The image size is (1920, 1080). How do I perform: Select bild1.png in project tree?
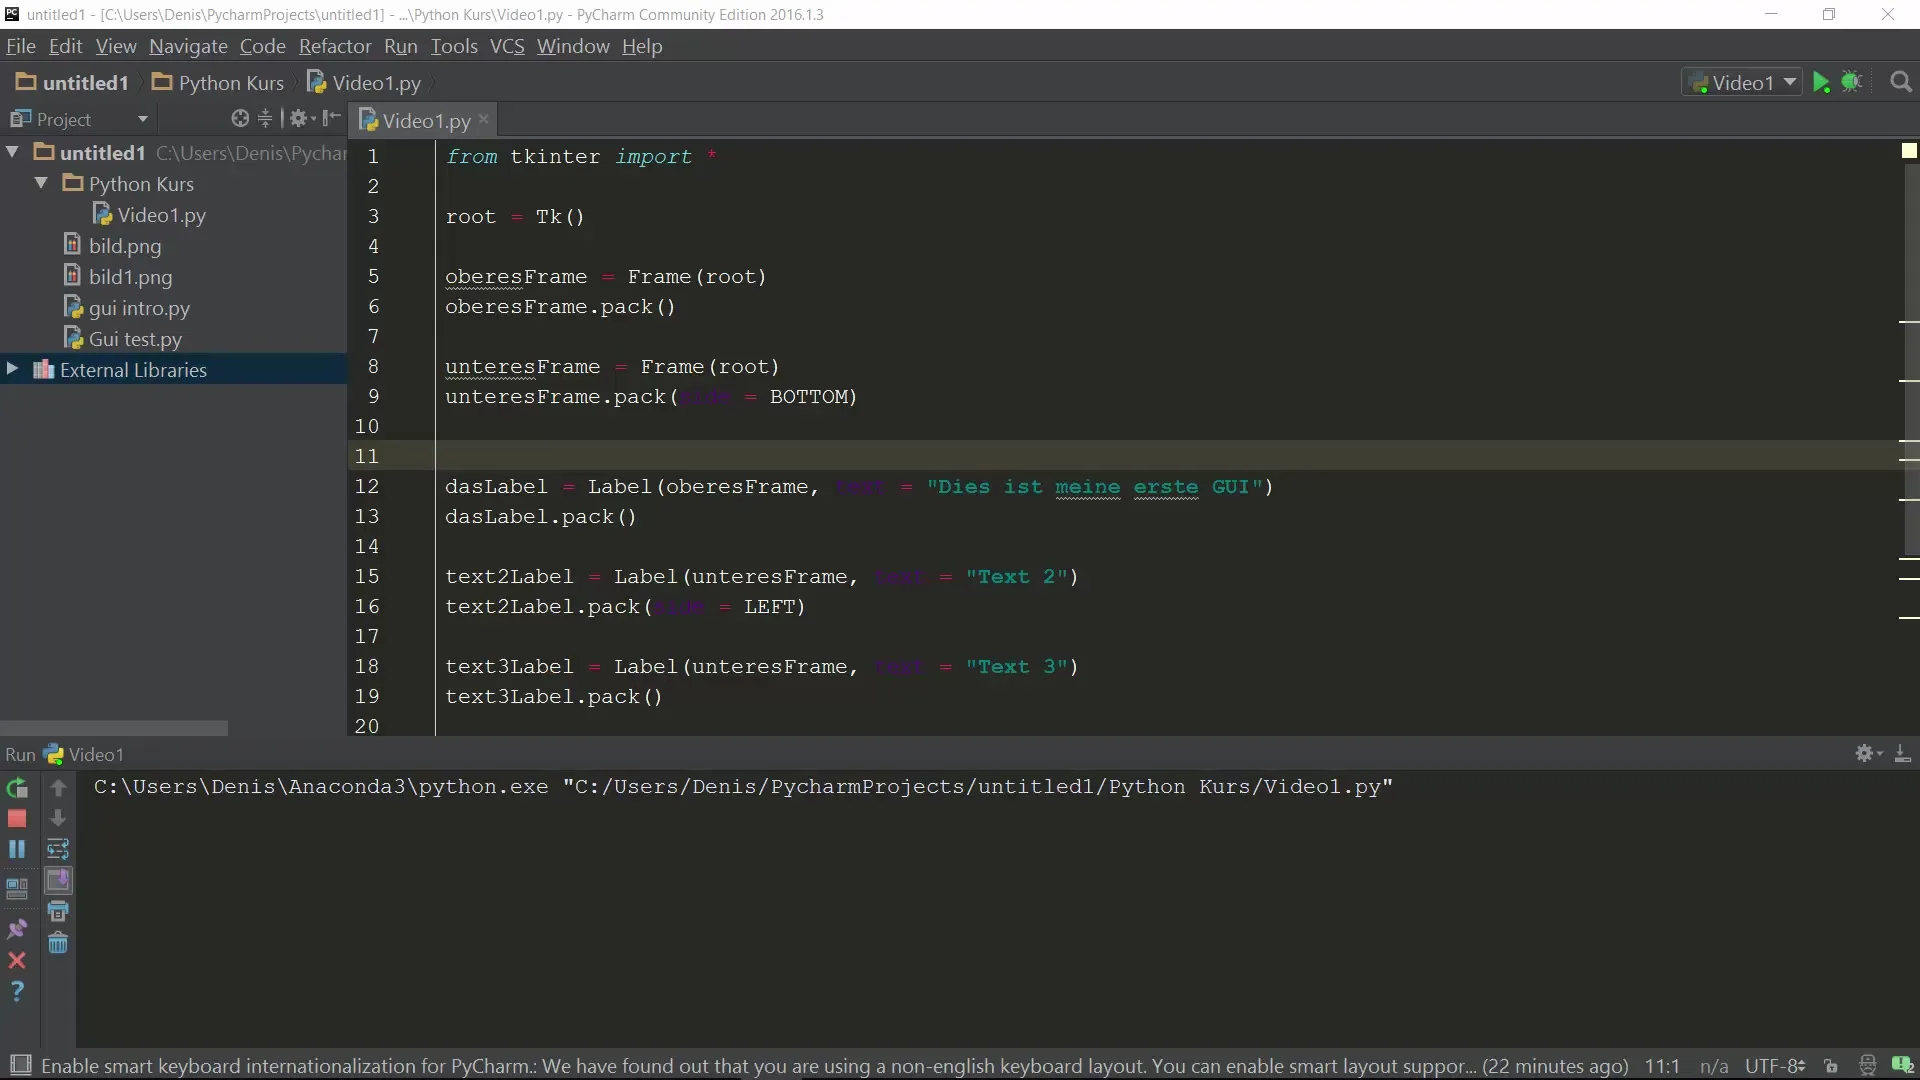[119, 277]
